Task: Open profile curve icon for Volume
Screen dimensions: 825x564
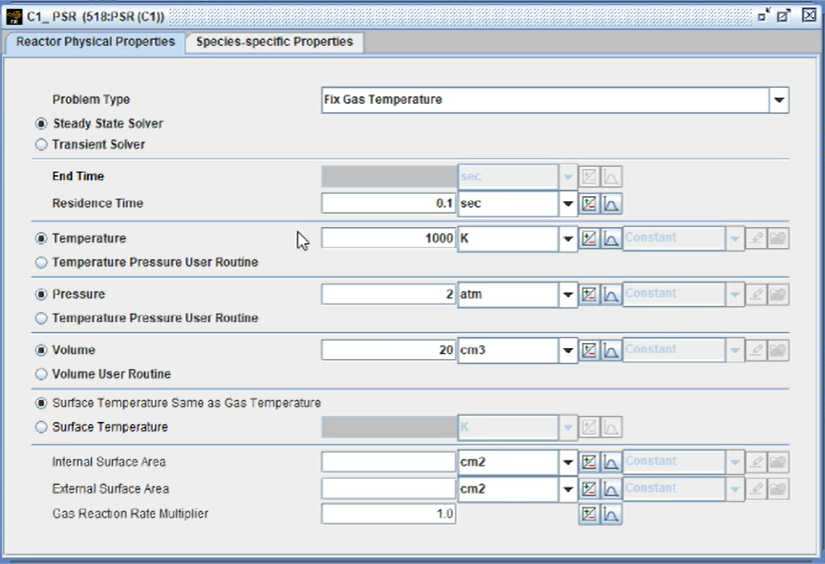Action: [x=611, y=350]
